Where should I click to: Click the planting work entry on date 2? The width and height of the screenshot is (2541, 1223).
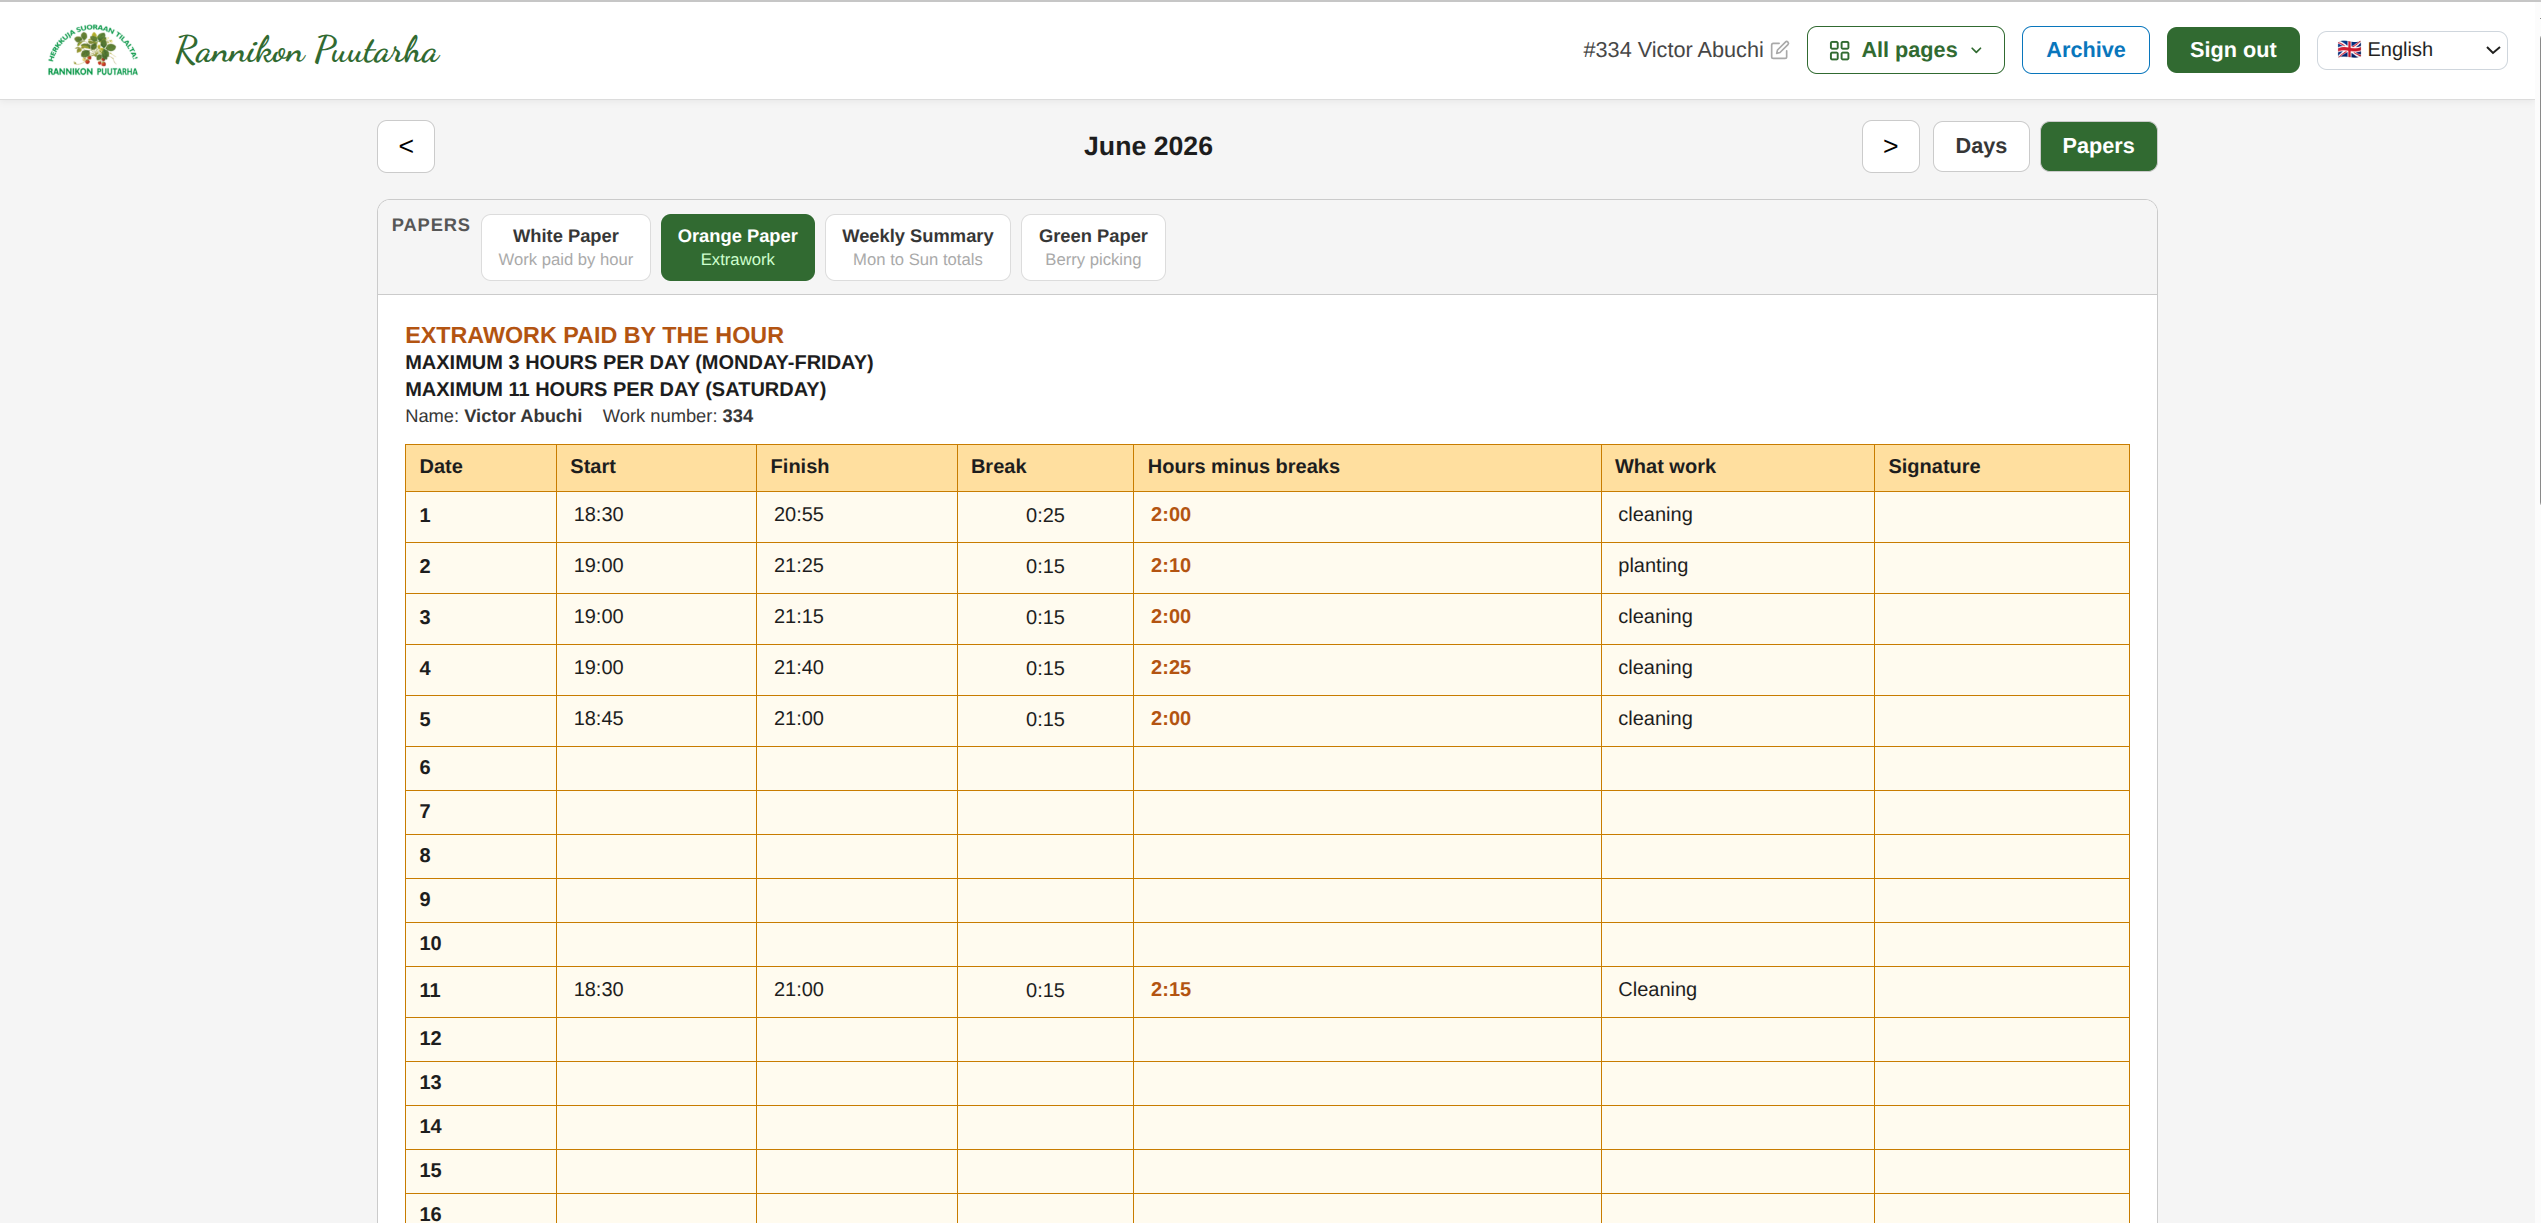pyautogui.click(x=1653, y=566)
